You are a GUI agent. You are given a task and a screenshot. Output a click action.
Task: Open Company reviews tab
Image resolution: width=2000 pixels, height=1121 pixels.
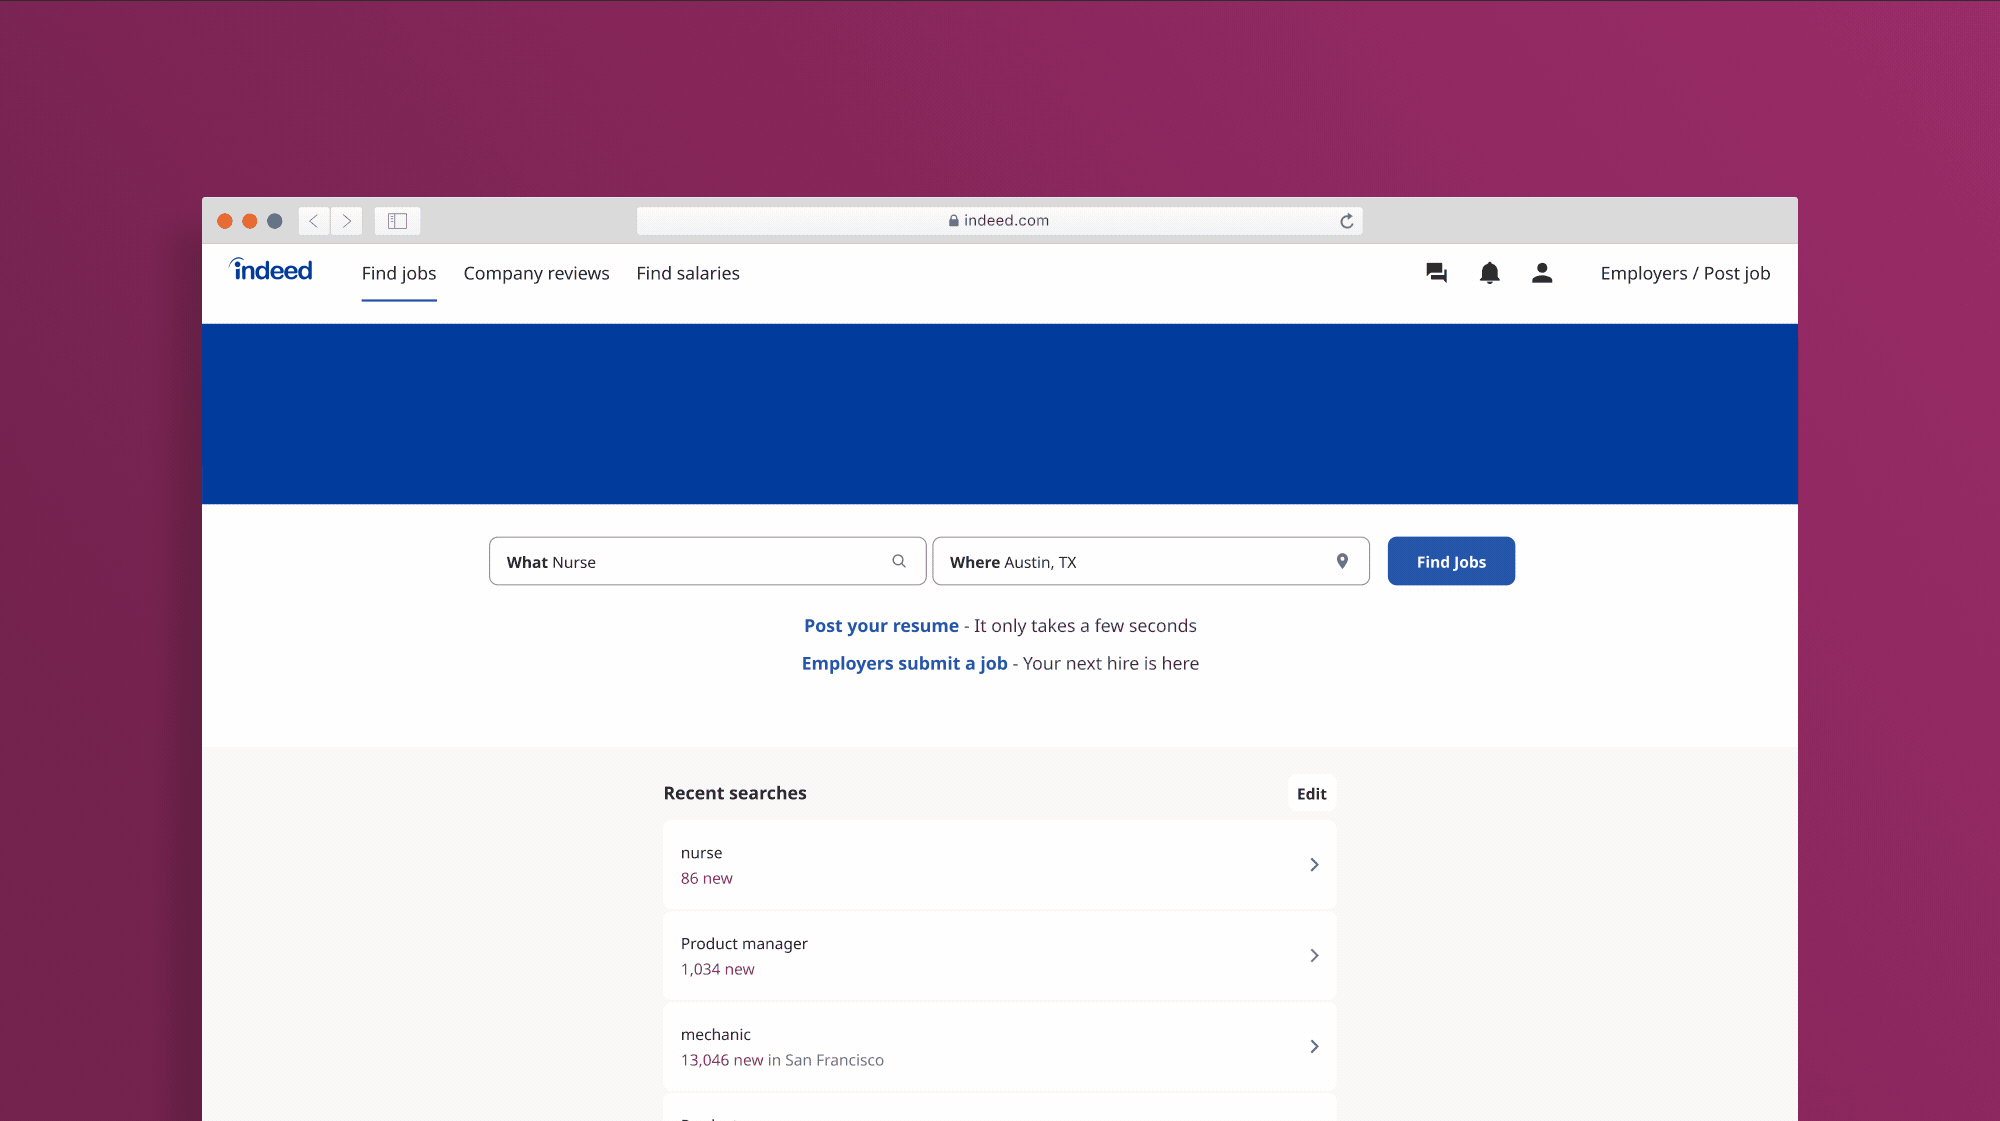click(536, 273)
